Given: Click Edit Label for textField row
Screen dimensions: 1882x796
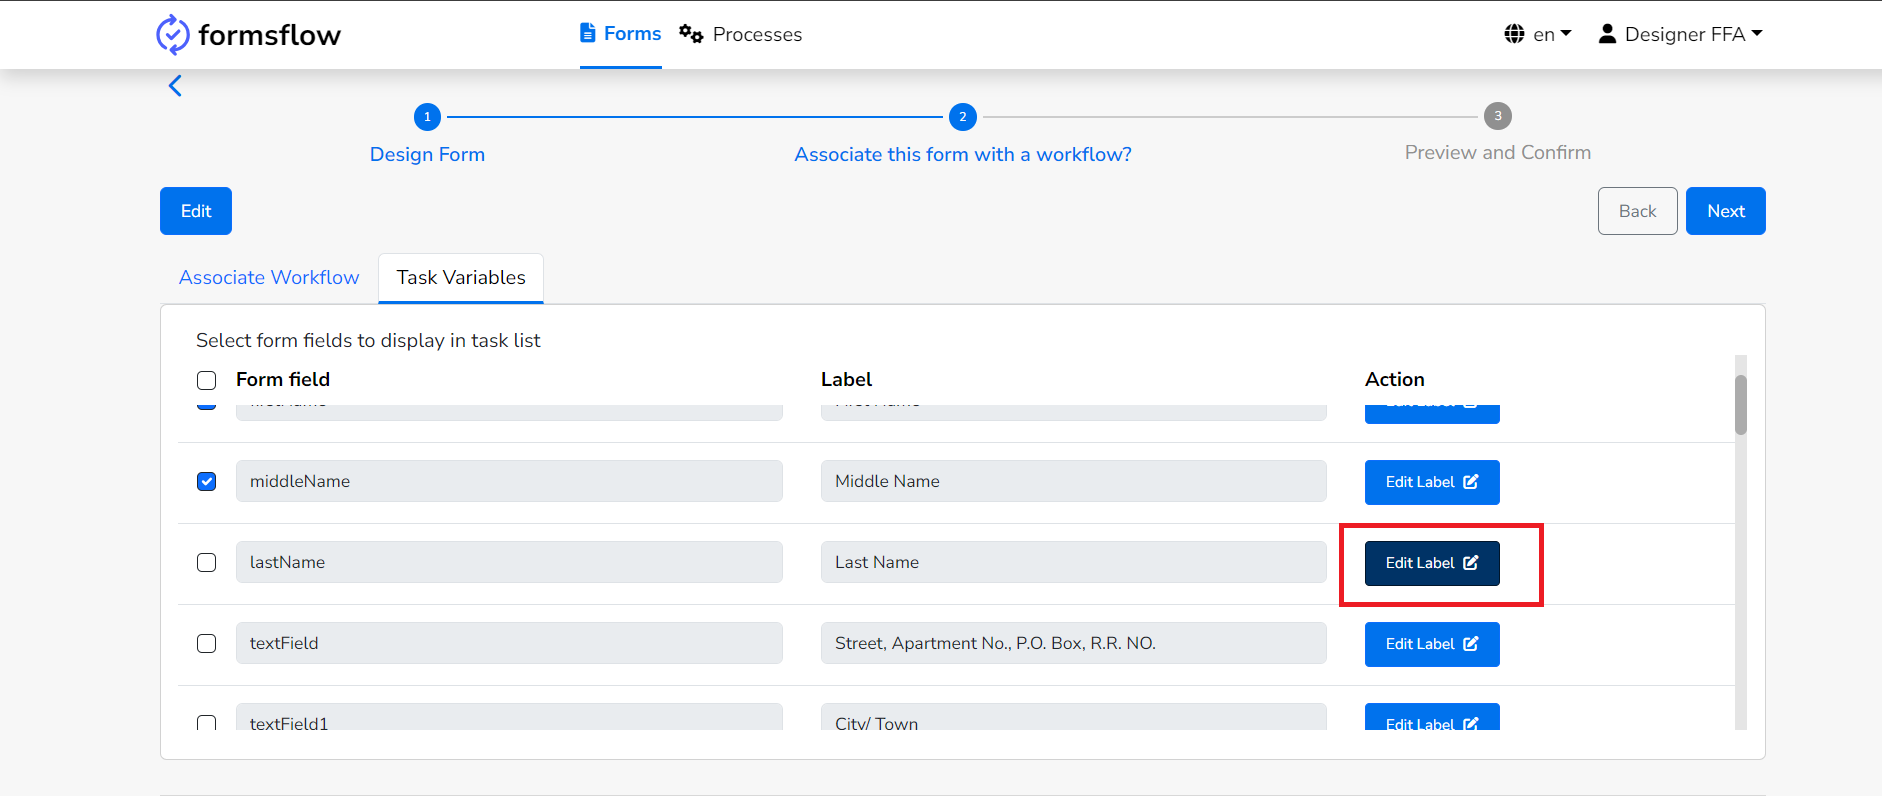Looking at the screenshot, I should click(x=1432, y=644).
